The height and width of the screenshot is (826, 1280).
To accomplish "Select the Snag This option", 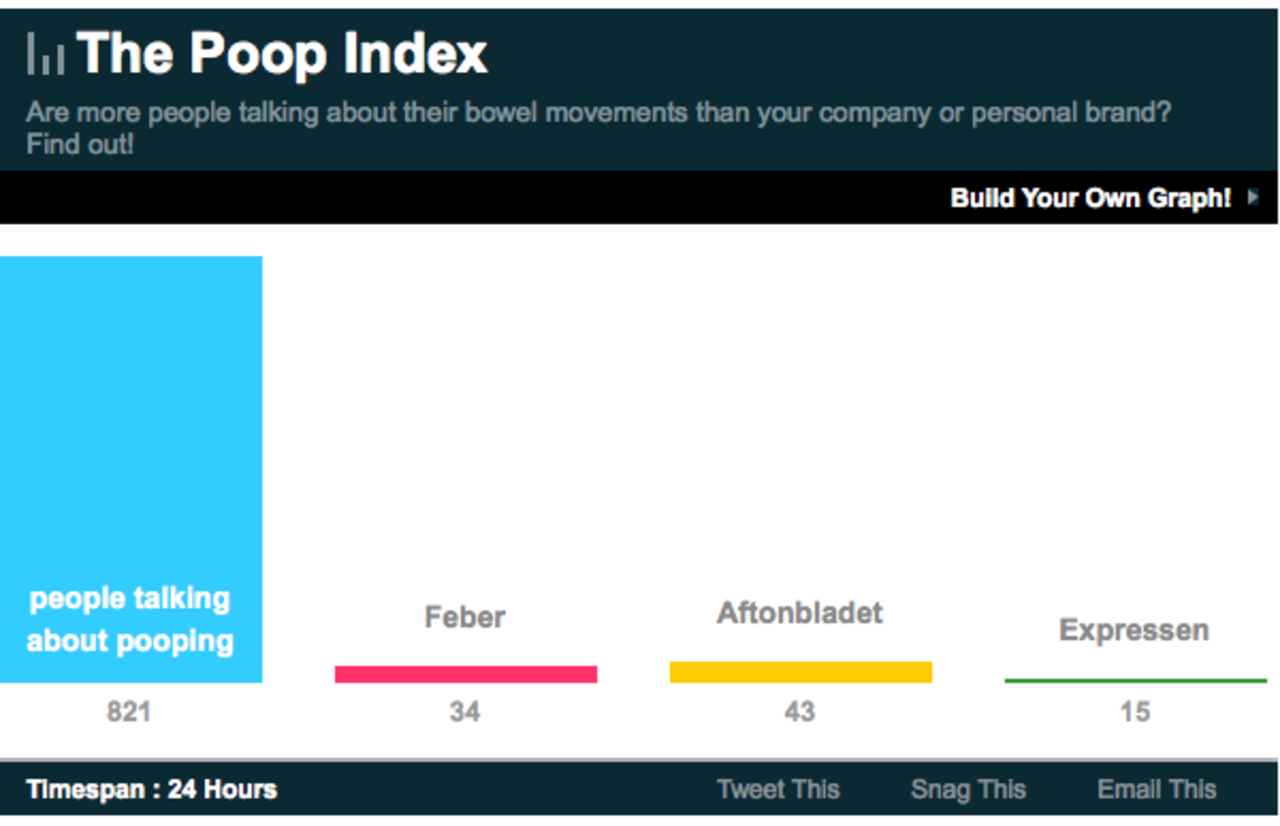I will (968, 789).
